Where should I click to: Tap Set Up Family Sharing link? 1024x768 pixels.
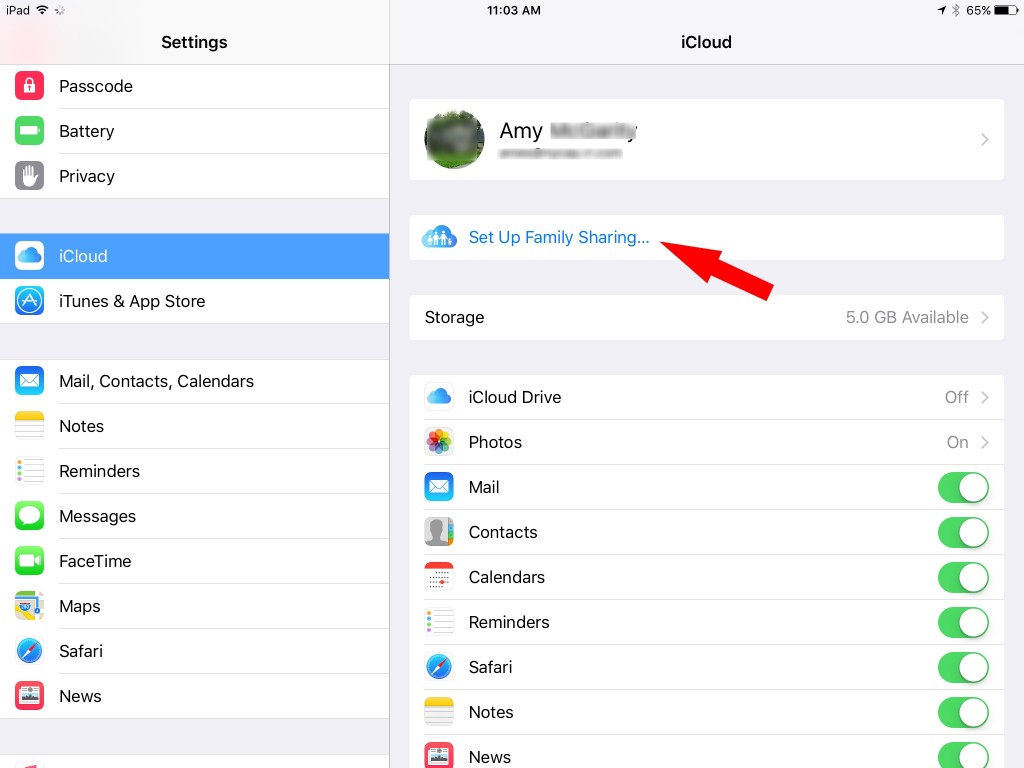click(558, 237)
